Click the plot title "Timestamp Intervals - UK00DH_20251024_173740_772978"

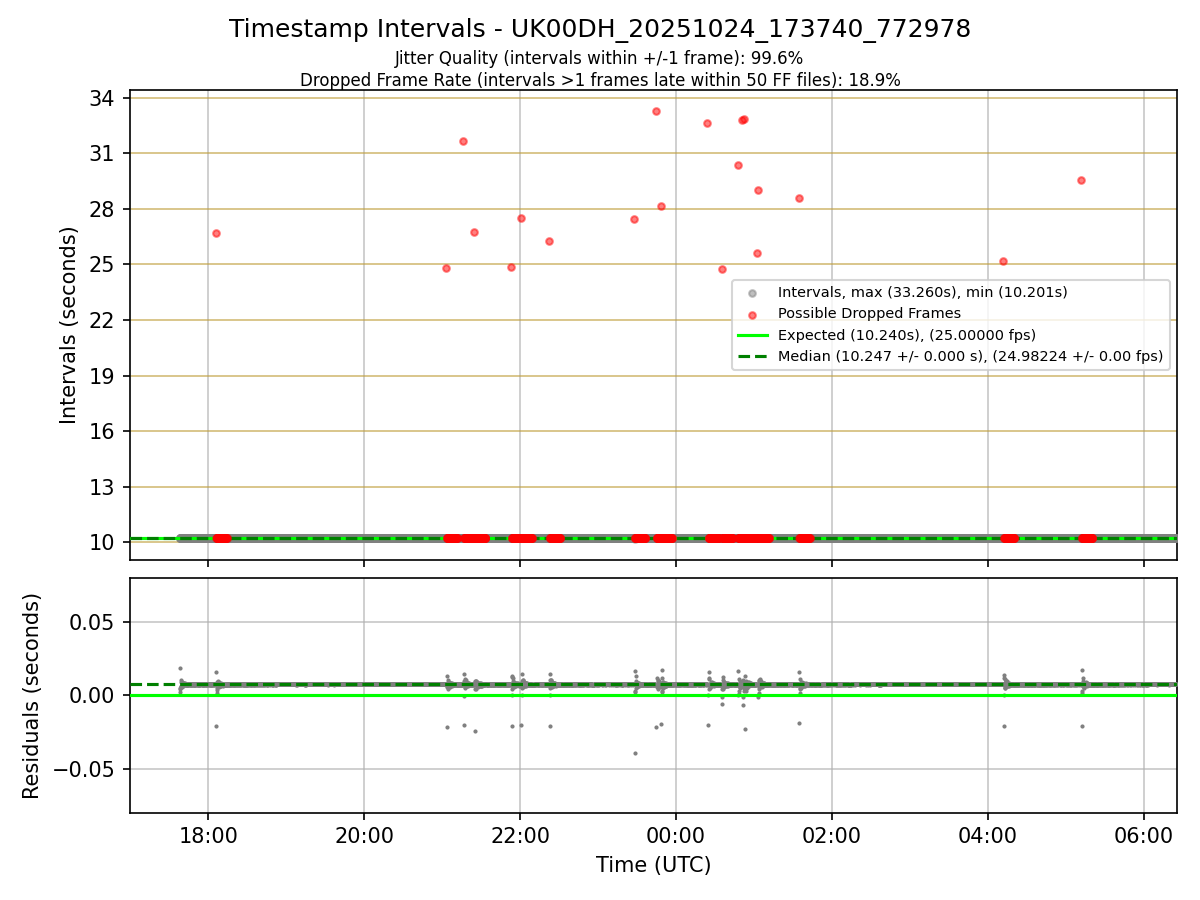600,29
